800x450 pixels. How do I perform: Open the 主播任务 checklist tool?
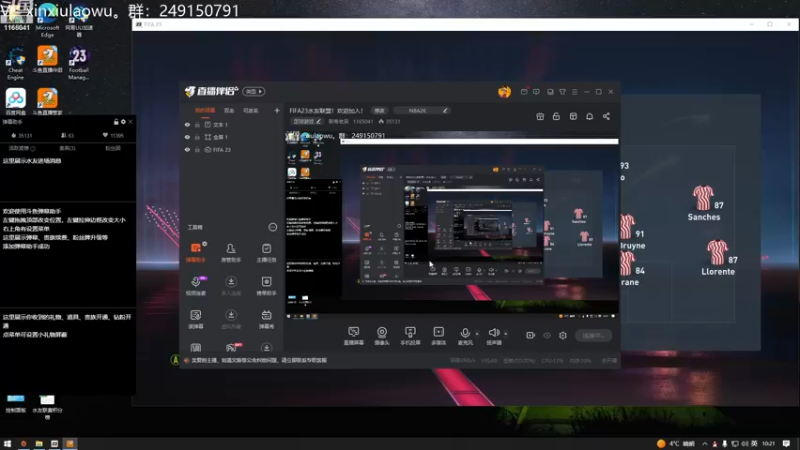pyautogui.click(x=266, y=252)
